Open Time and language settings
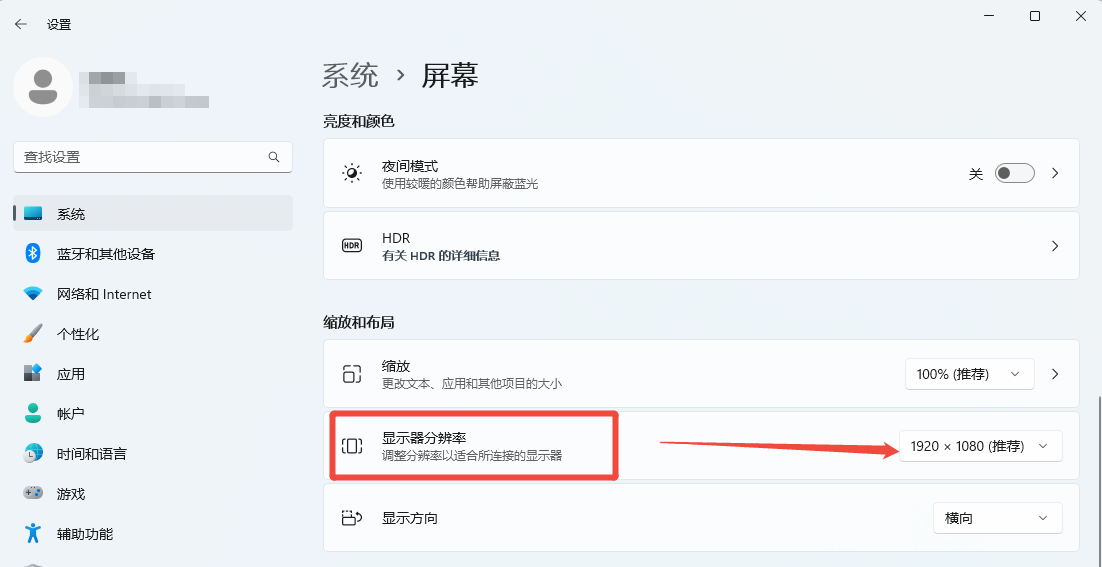 [92, 453]
